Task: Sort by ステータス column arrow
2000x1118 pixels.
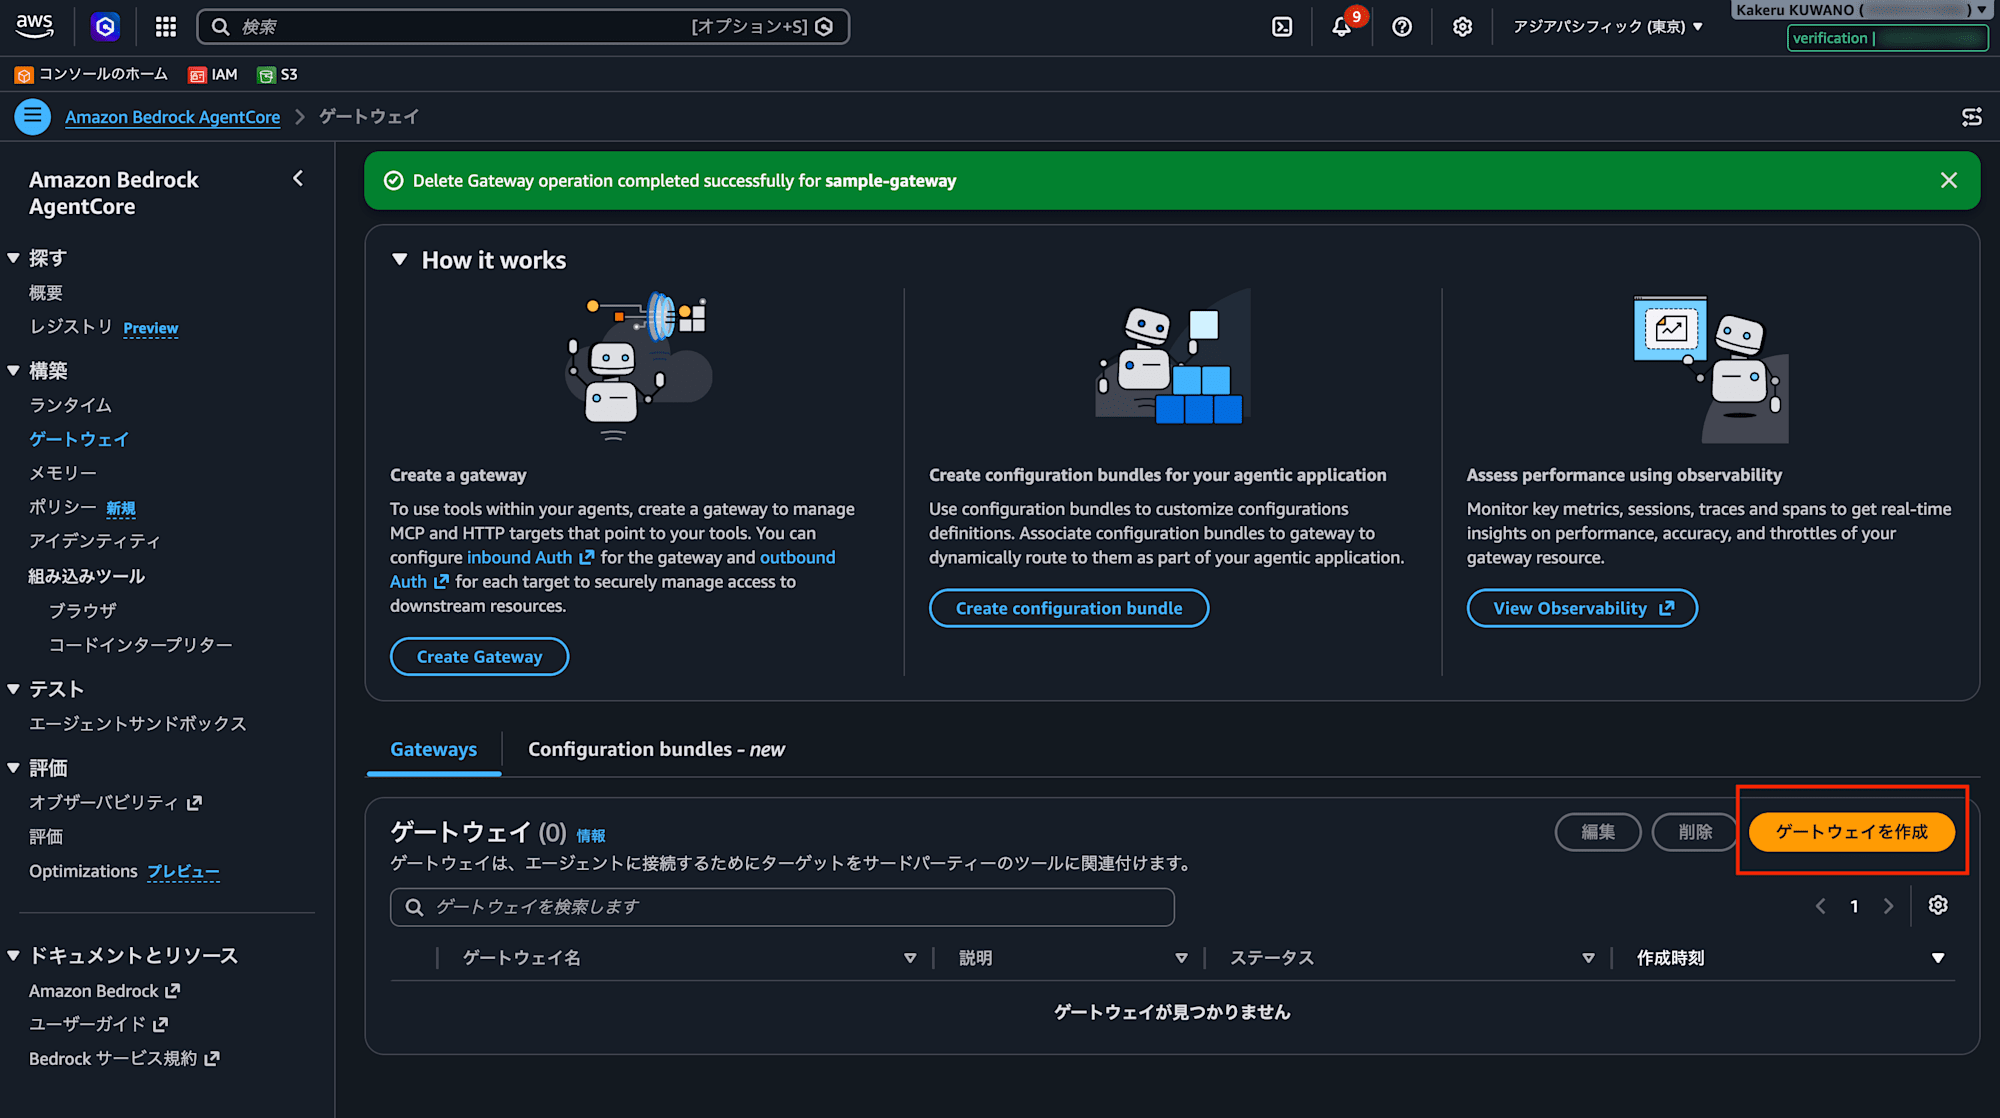Action: pyautogui.click(x=1588, y=958)
